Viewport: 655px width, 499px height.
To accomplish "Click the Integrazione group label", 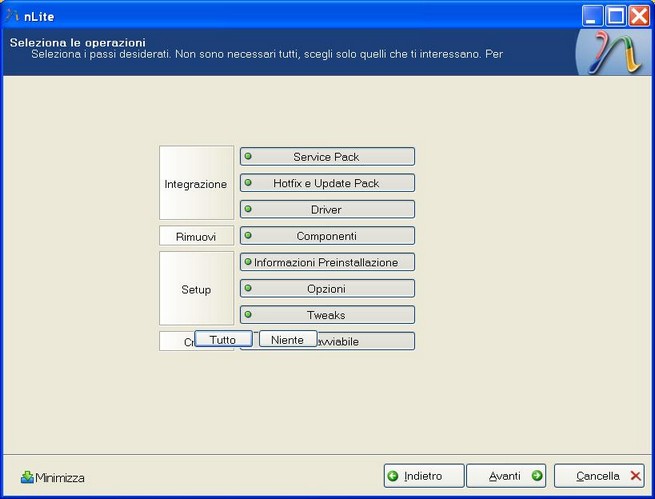I will [x=196, y=184].
